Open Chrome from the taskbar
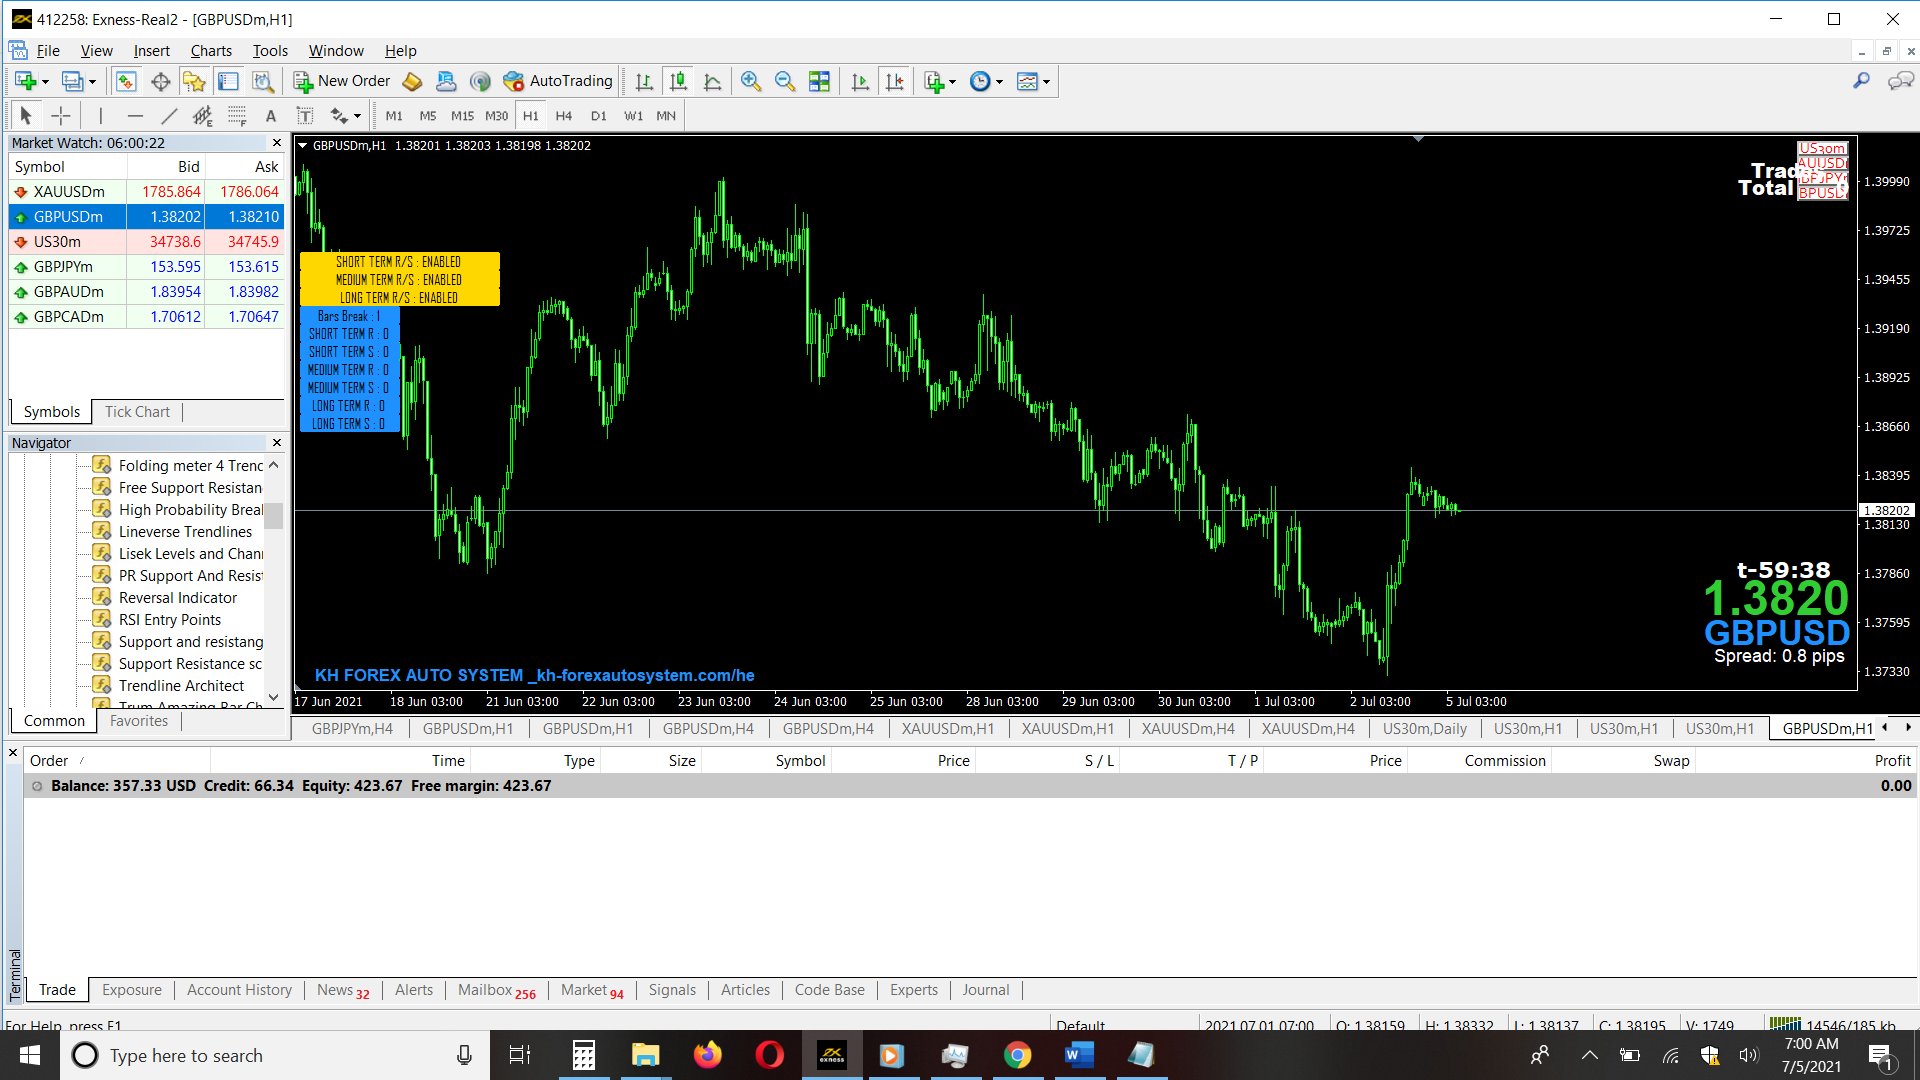1920x1080 pixels. pyautogui.click(x=1017, y=1055)
